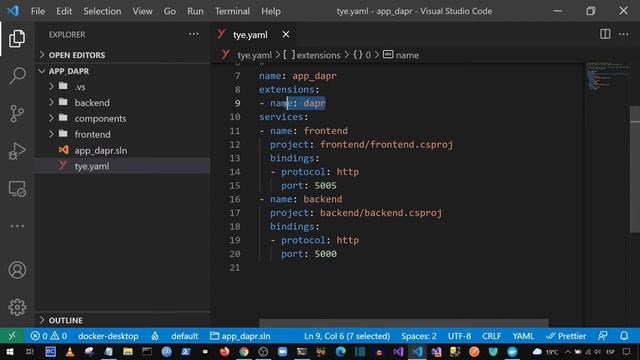Change file encoding UTF-8
The height and width of the screenshot is (360, 640).
pos(459,336)
